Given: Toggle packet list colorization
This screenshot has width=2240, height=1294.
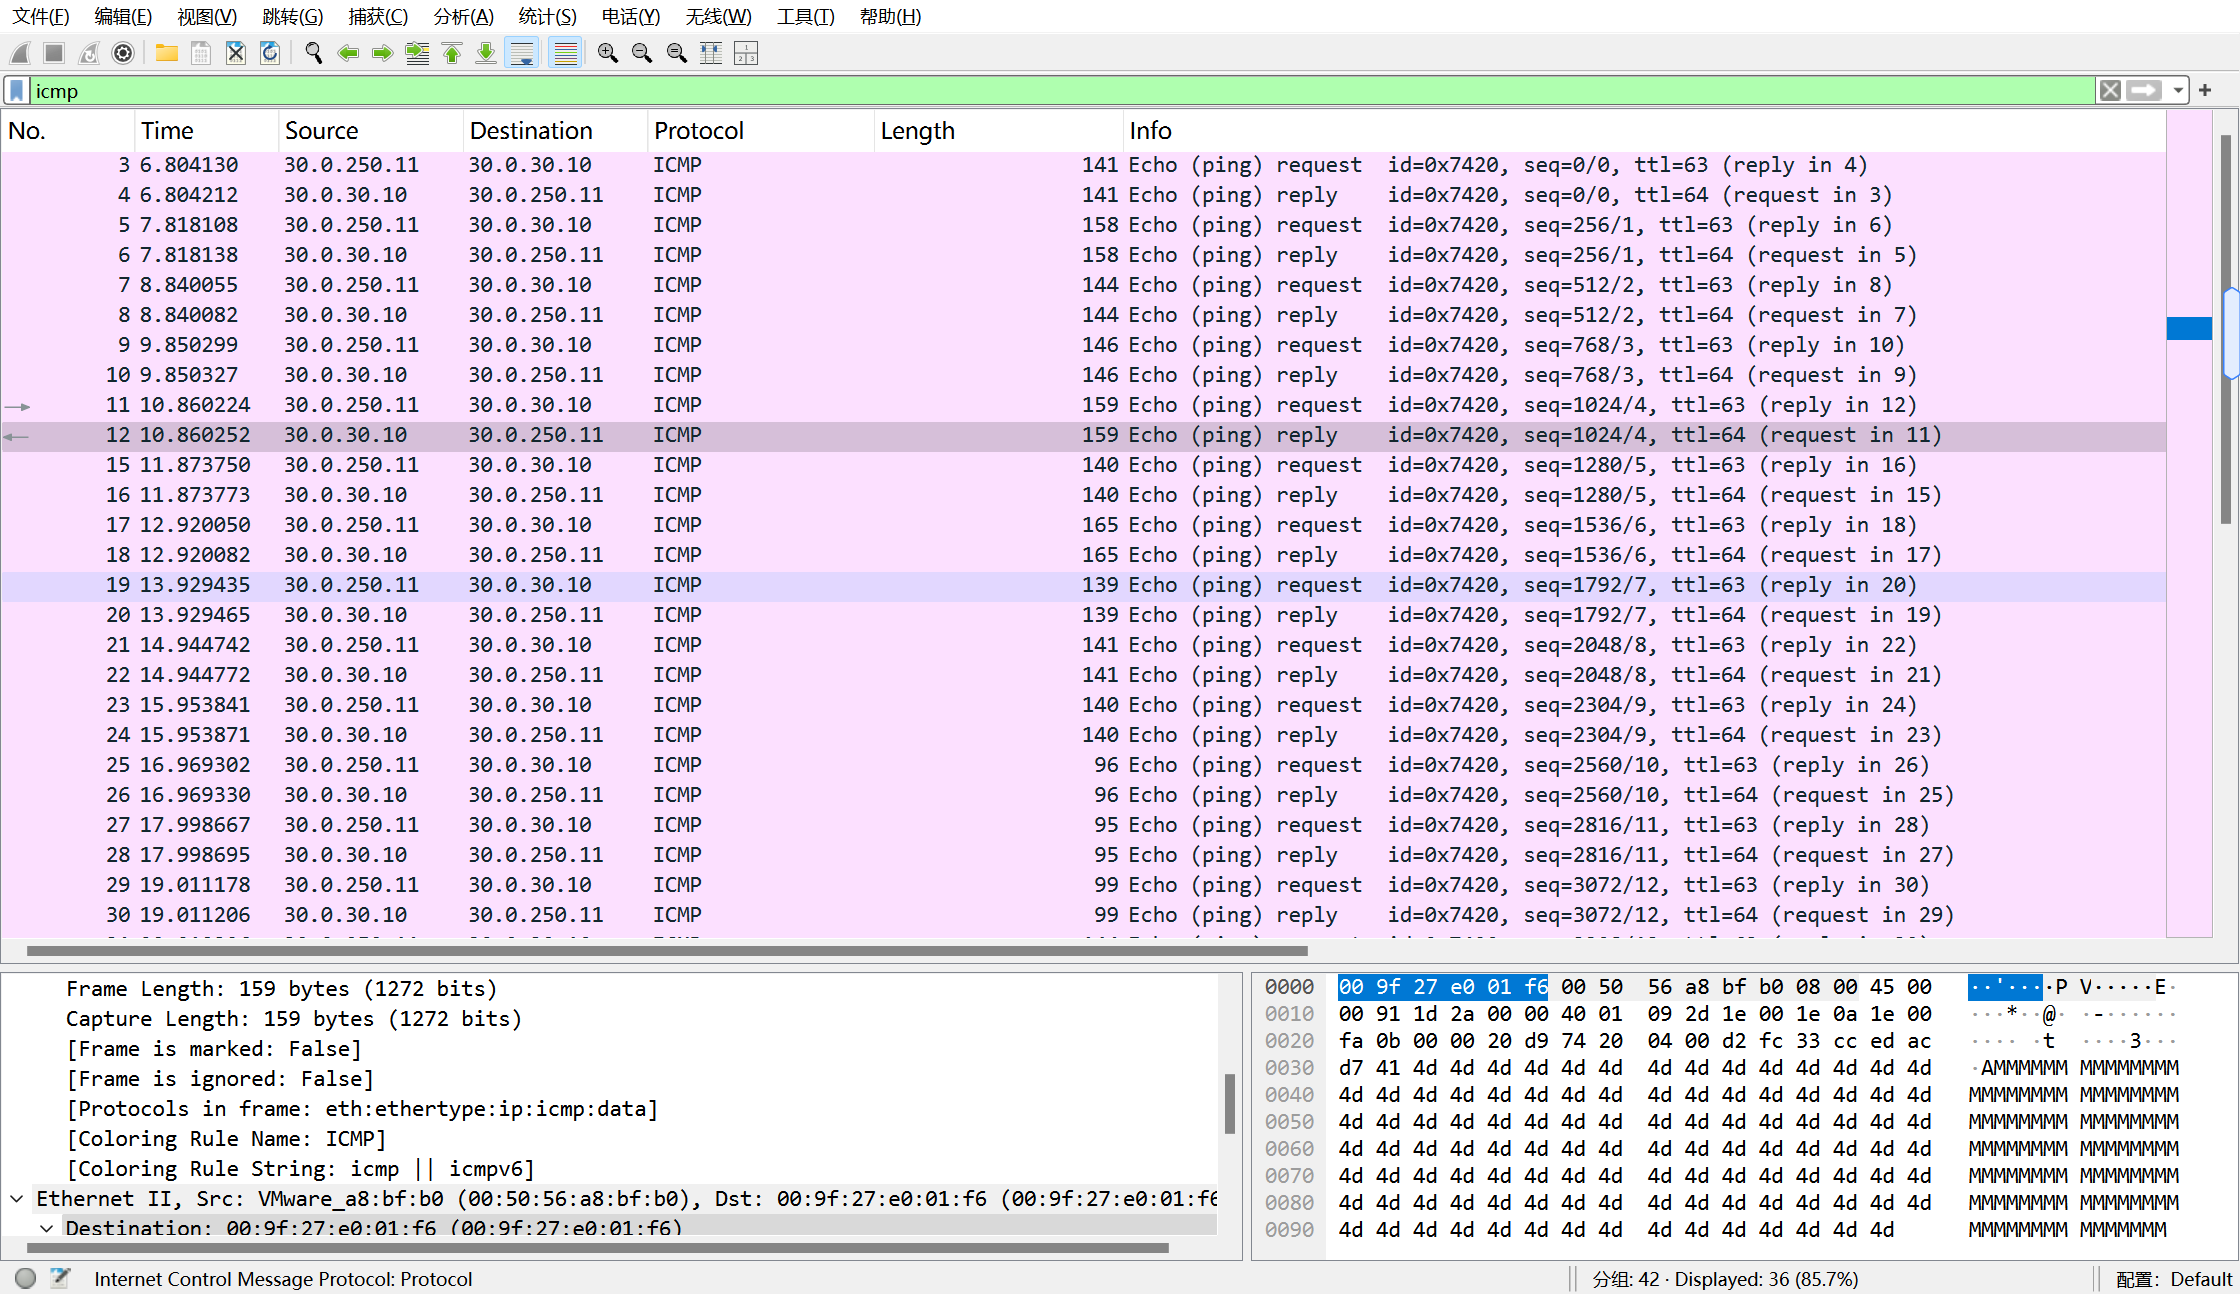Looking at the screenshot, I should click(x=565, y=53).
